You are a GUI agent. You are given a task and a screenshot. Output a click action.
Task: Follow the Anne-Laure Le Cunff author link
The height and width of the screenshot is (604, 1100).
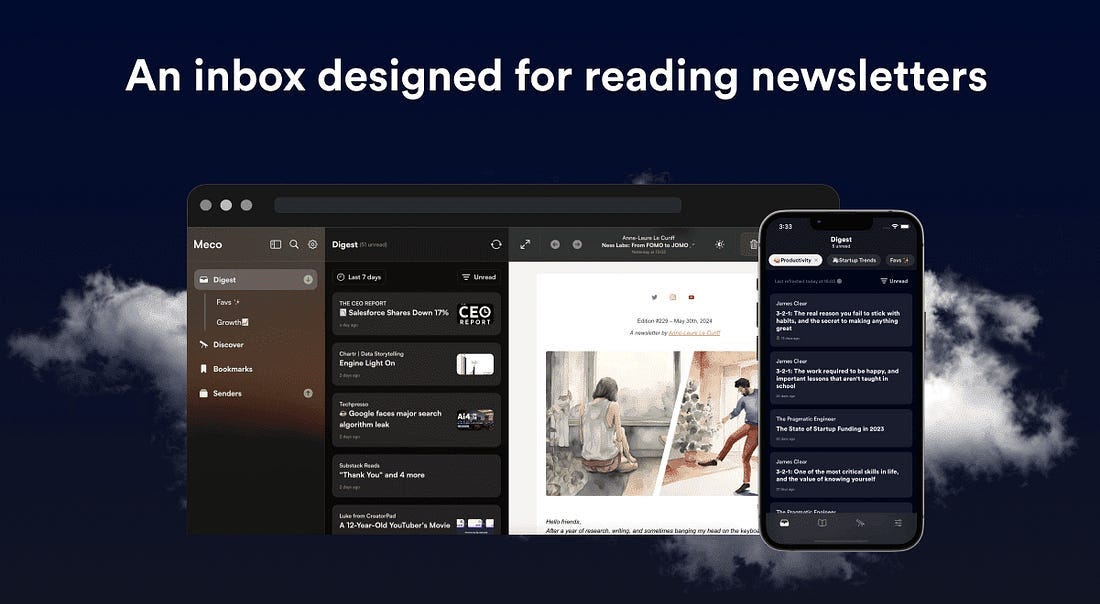coord(694,333)
